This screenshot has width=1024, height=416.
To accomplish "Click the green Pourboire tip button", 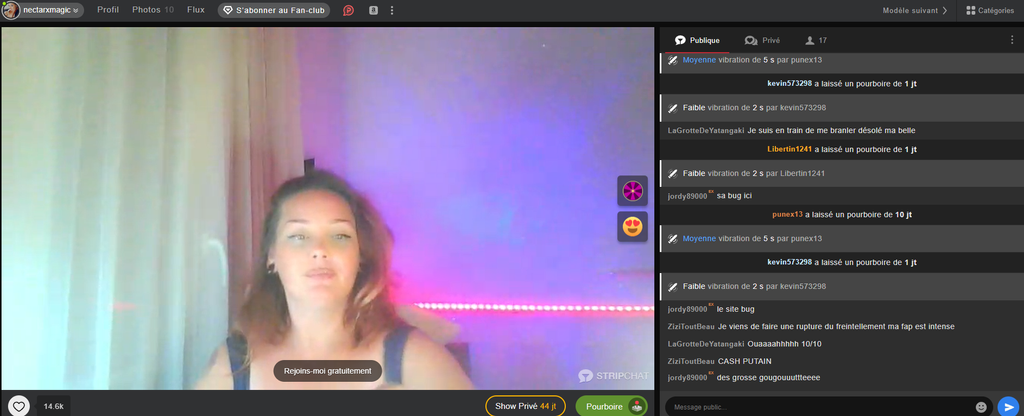I will (611, 406).
